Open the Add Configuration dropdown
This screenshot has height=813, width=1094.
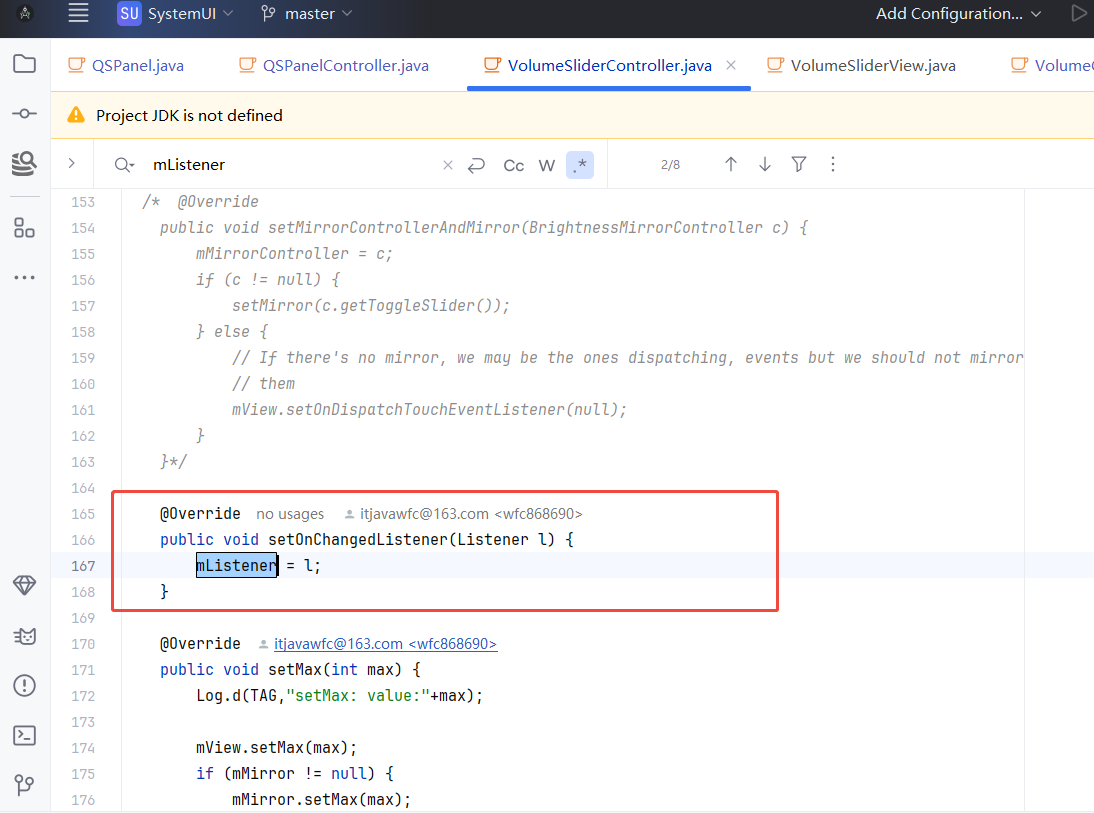(959, 13)
